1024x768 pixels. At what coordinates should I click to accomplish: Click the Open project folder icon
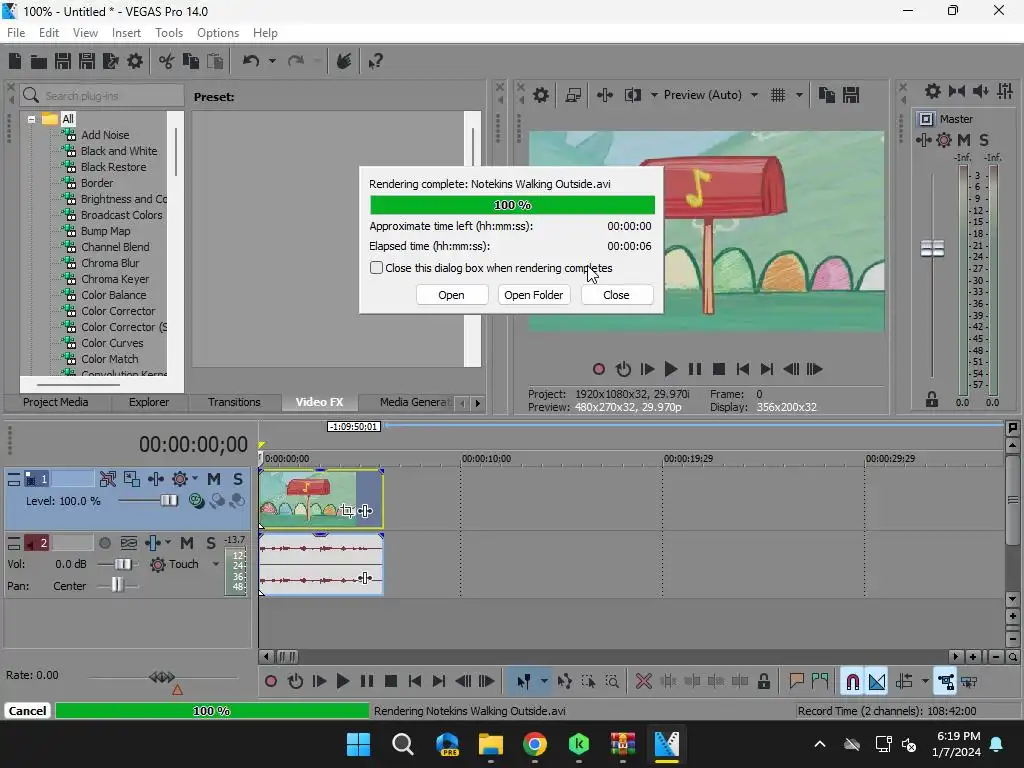[x=39, y=61]
